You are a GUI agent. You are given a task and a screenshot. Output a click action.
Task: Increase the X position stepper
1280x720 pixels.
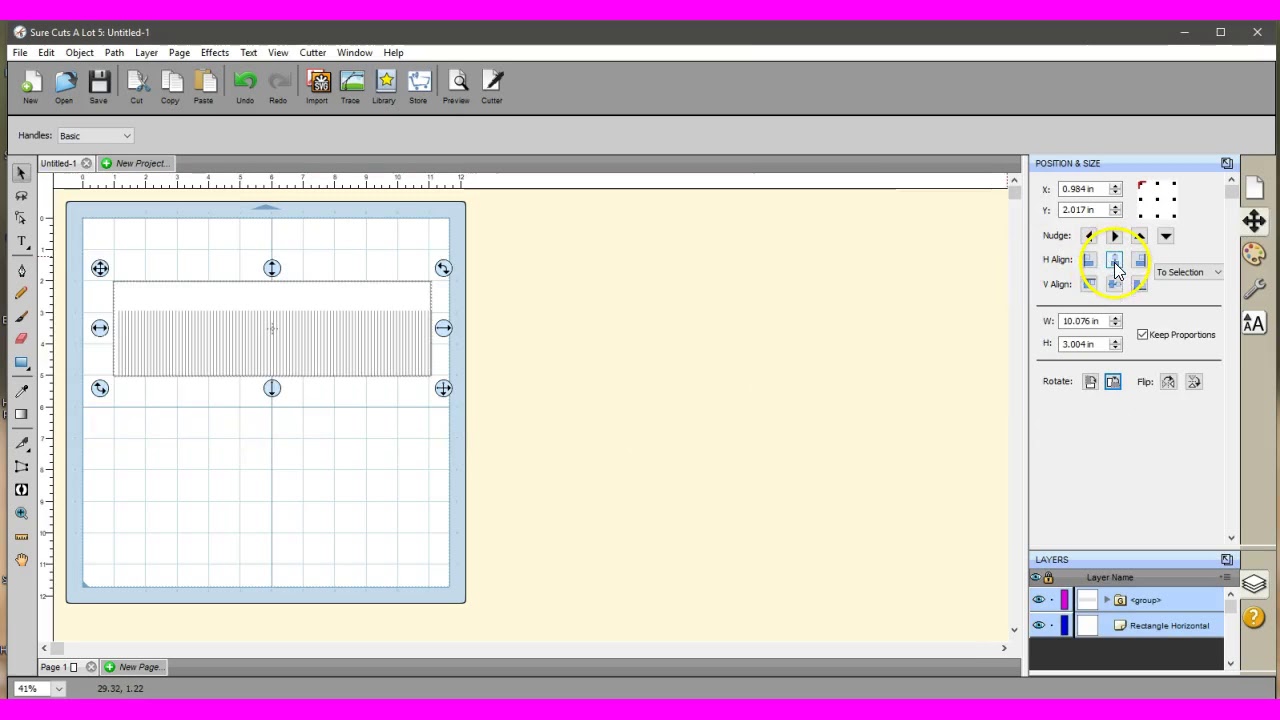[1115, 186]
